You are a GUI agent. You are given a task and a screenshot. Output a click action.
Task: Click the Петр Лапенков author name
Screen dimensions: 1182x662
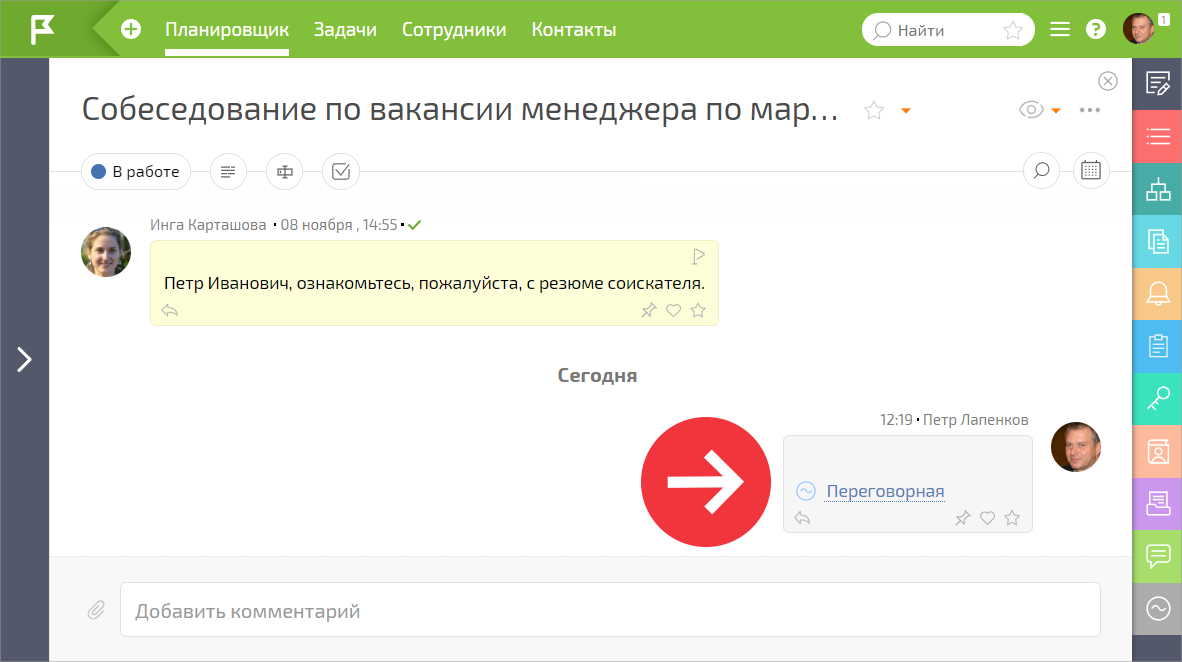(975, 420)
